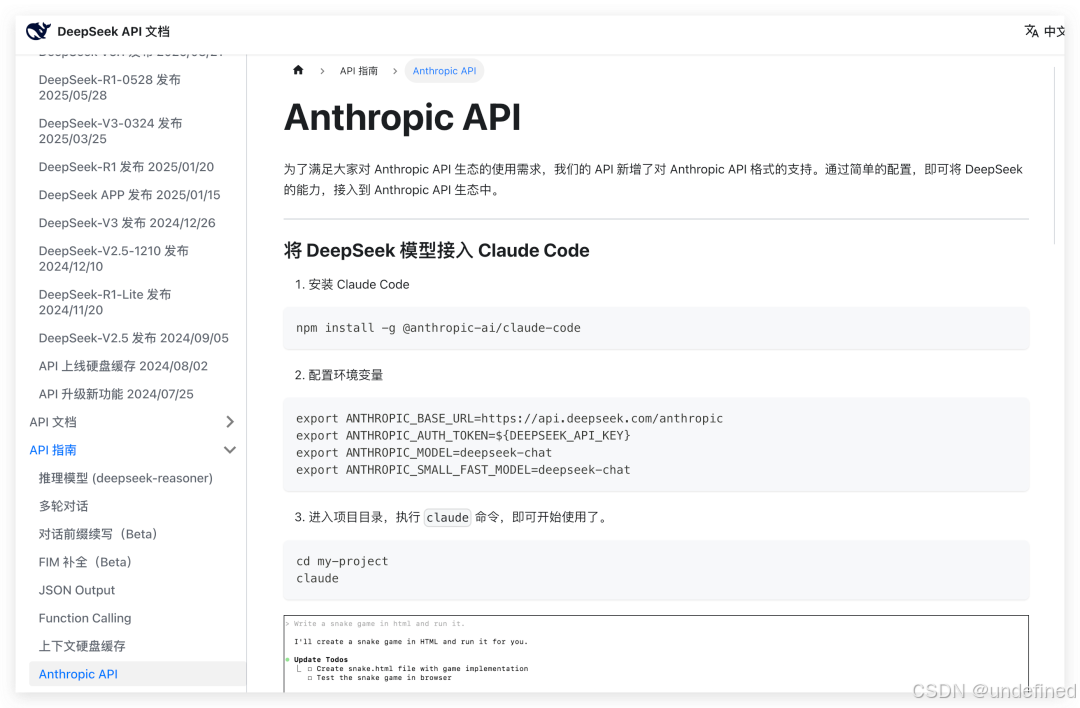Click the 将 DeepSeek 模型接入 Claude Code heading
Image resolution: width=1080 pixels, height=708 pixels.
[437, 250]
